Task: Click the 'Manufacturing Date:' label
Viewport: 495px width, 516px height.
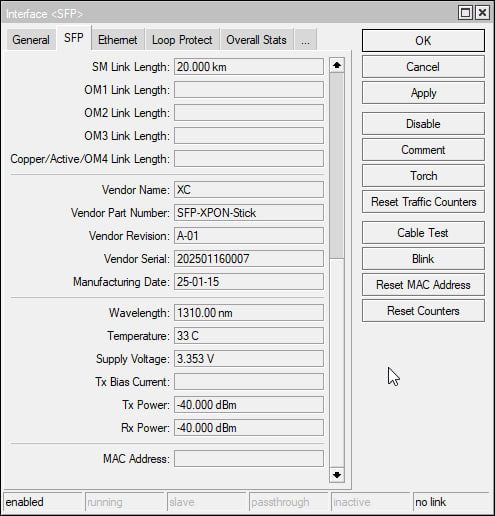Action: [121, 282]
